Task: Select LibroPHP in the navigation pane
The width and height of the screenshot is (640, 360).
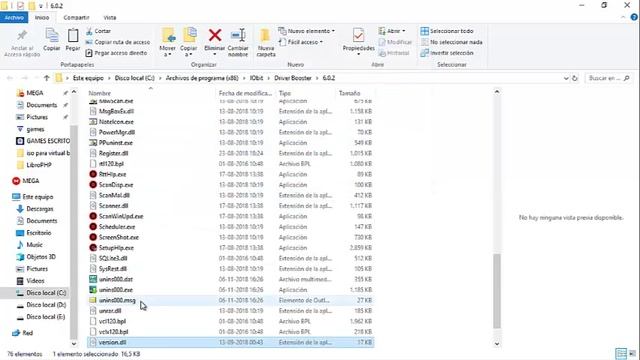Action: pyautogui.click(x=39, y=165)
